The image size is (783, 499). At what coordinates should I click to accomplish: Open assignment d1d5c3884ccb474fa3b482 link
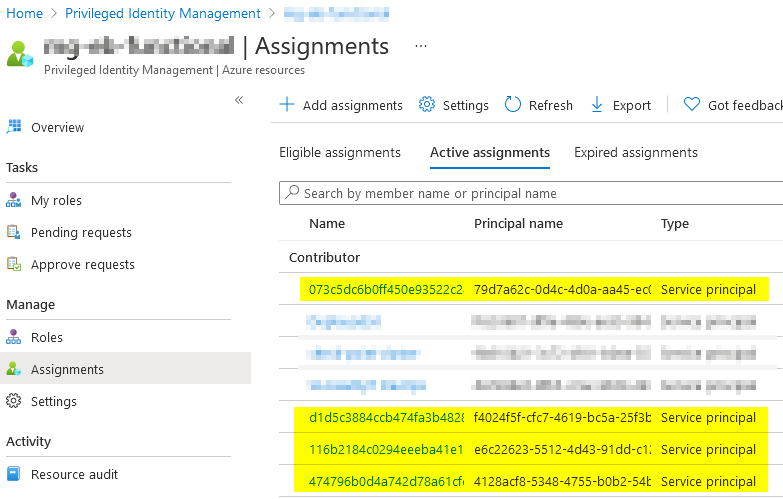[x=386, y=417]
